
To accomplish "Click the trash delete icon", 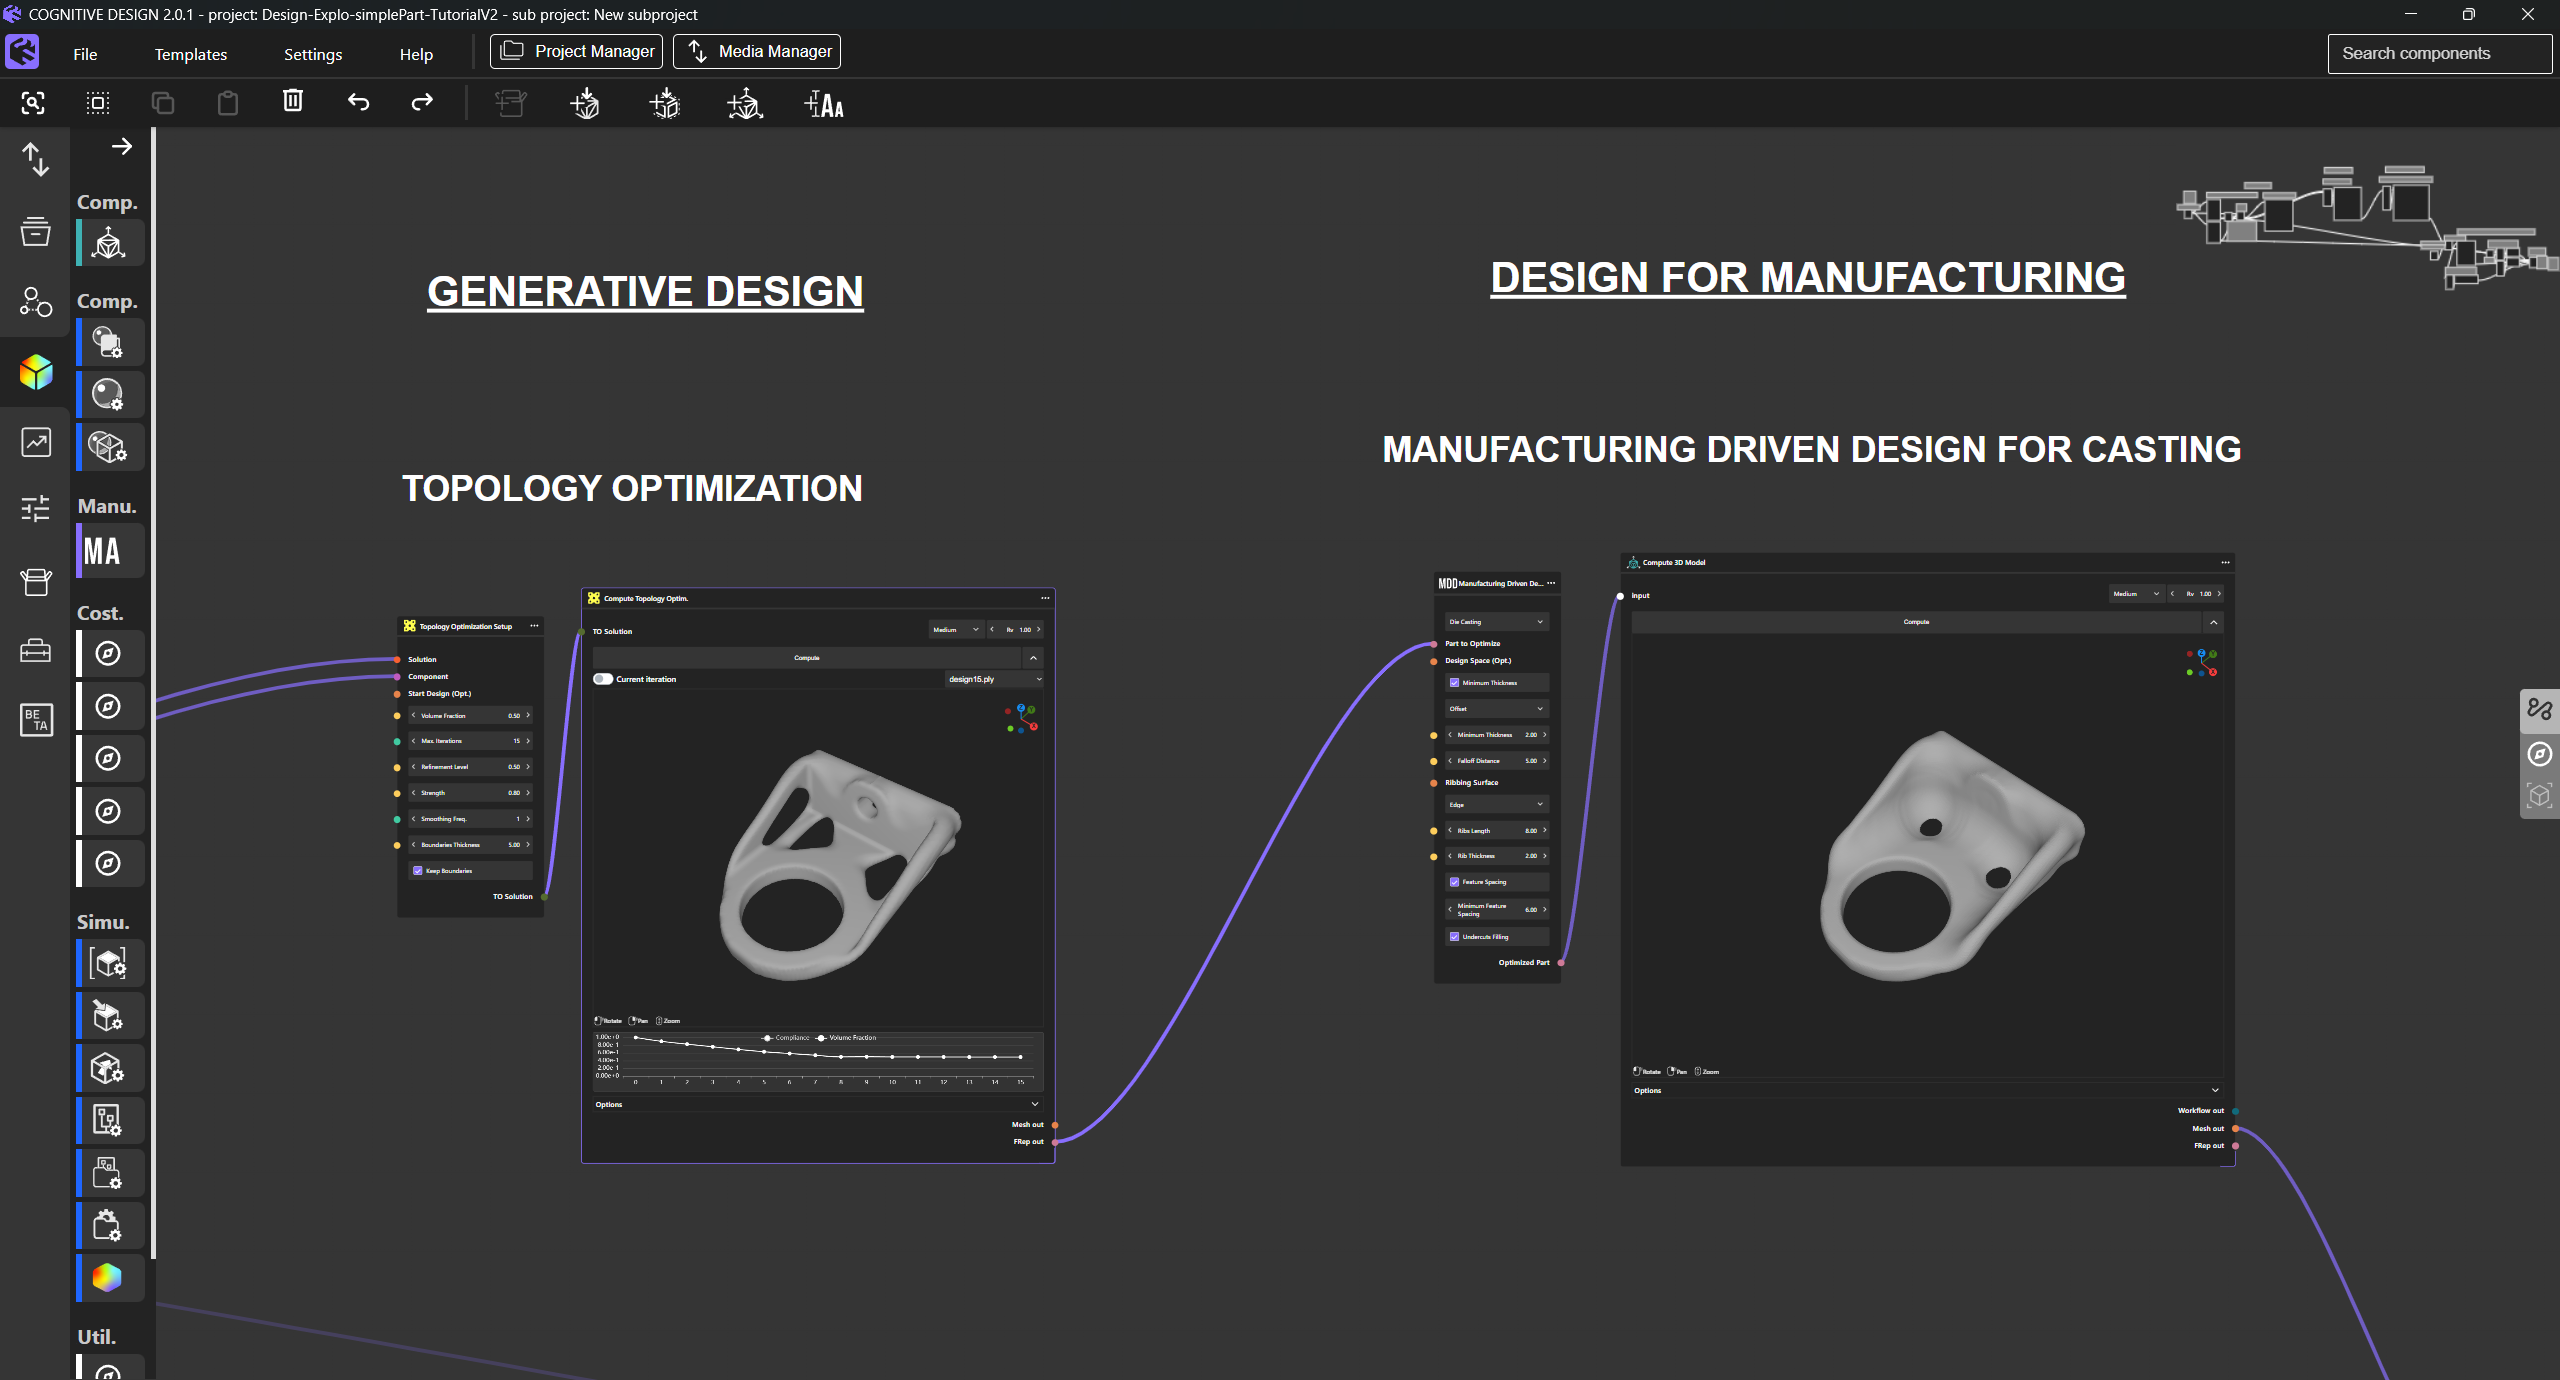I will click(292, 101).
